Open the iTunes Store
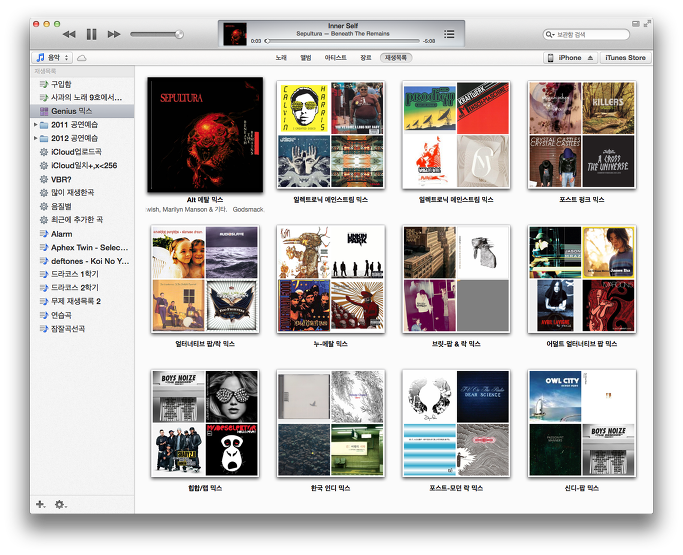The image size is (683, 555). 625,58
